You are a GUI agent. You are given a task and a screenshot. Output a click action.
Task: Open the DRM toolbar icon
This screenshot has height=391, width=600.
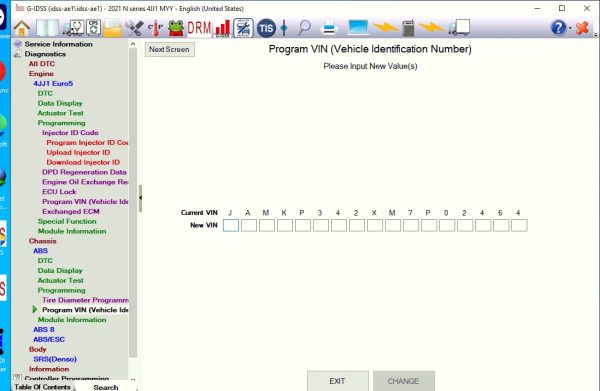point(199,28)
